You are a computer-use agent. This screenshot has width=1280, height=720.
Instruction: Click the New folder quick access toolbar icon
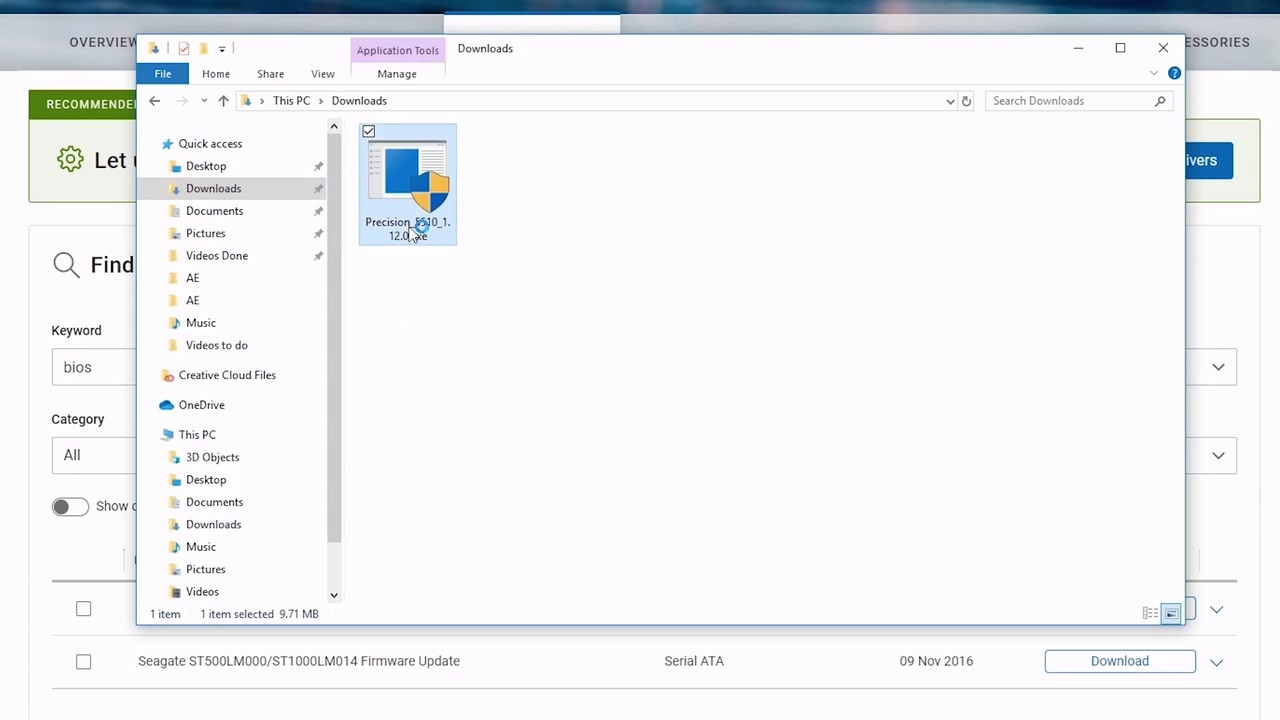tap(203, 48)
